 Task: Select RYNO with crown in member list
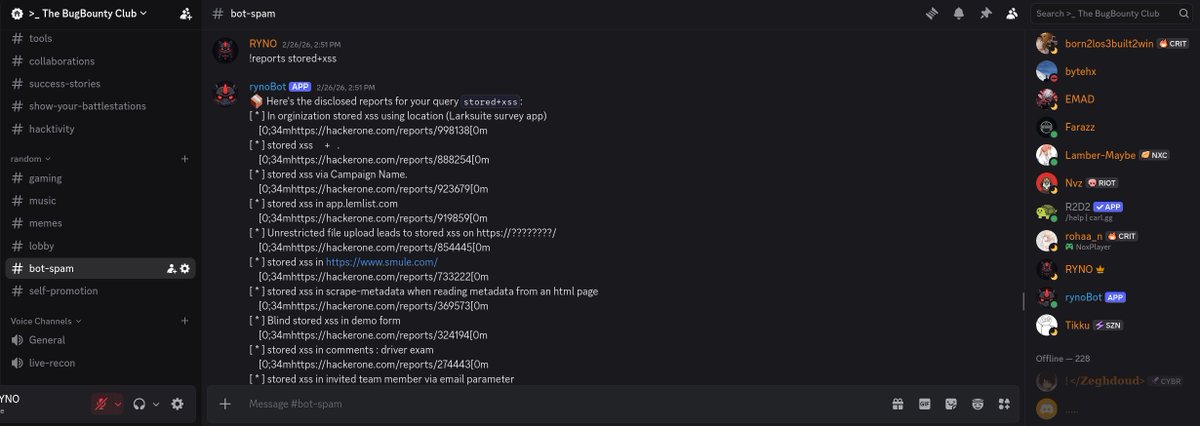(1114, 269)
